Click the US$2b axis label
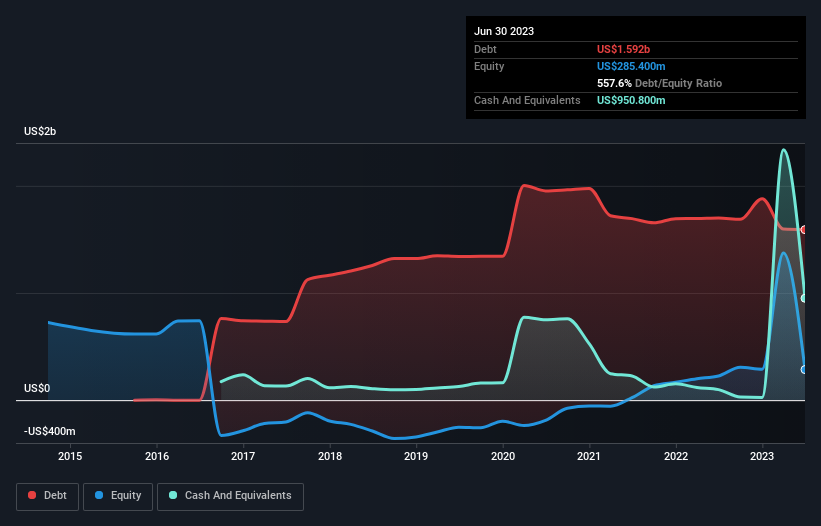 tap(40, 131)
